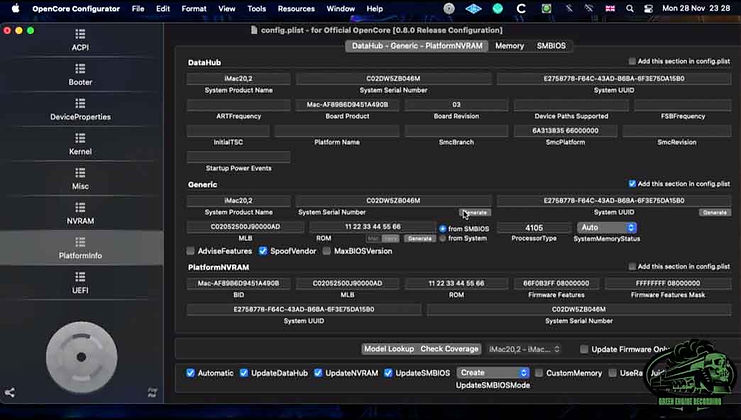Check Update Firmware Only option
This screenshot has height=420, width=741.
[584, 349]
